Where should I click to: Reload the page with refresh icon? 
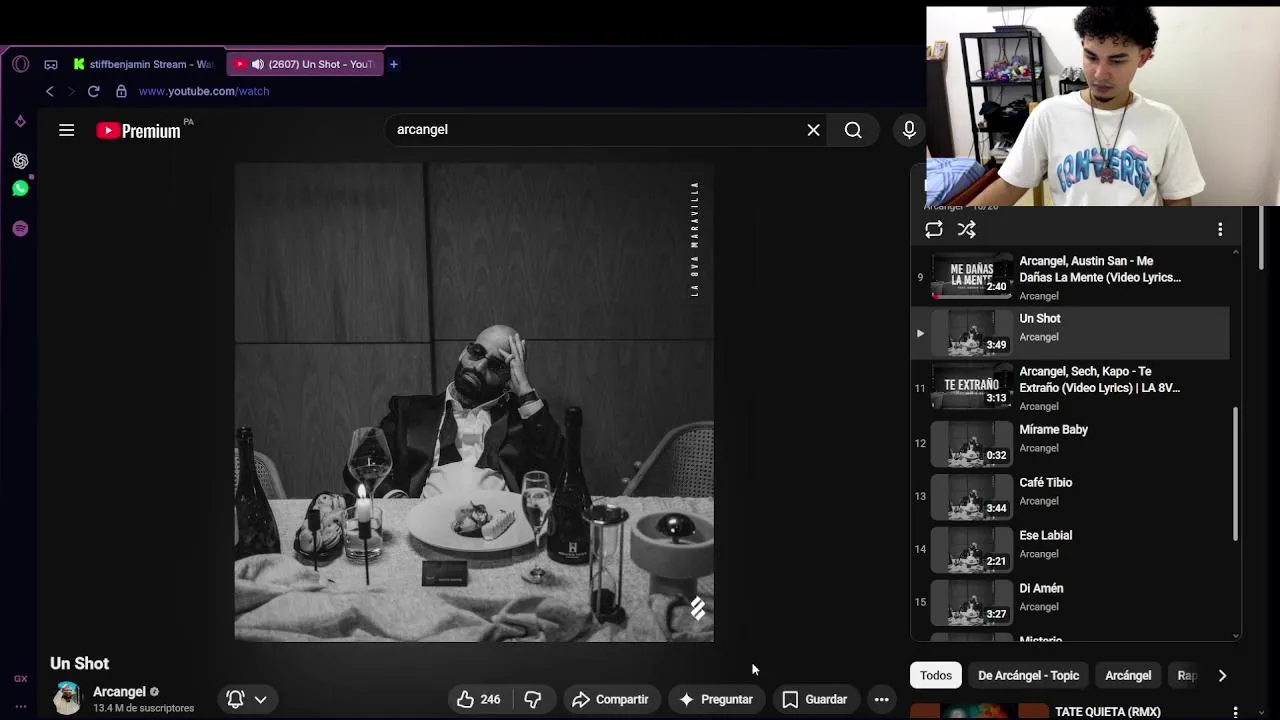pyautogui.click(x=93, y=91)
